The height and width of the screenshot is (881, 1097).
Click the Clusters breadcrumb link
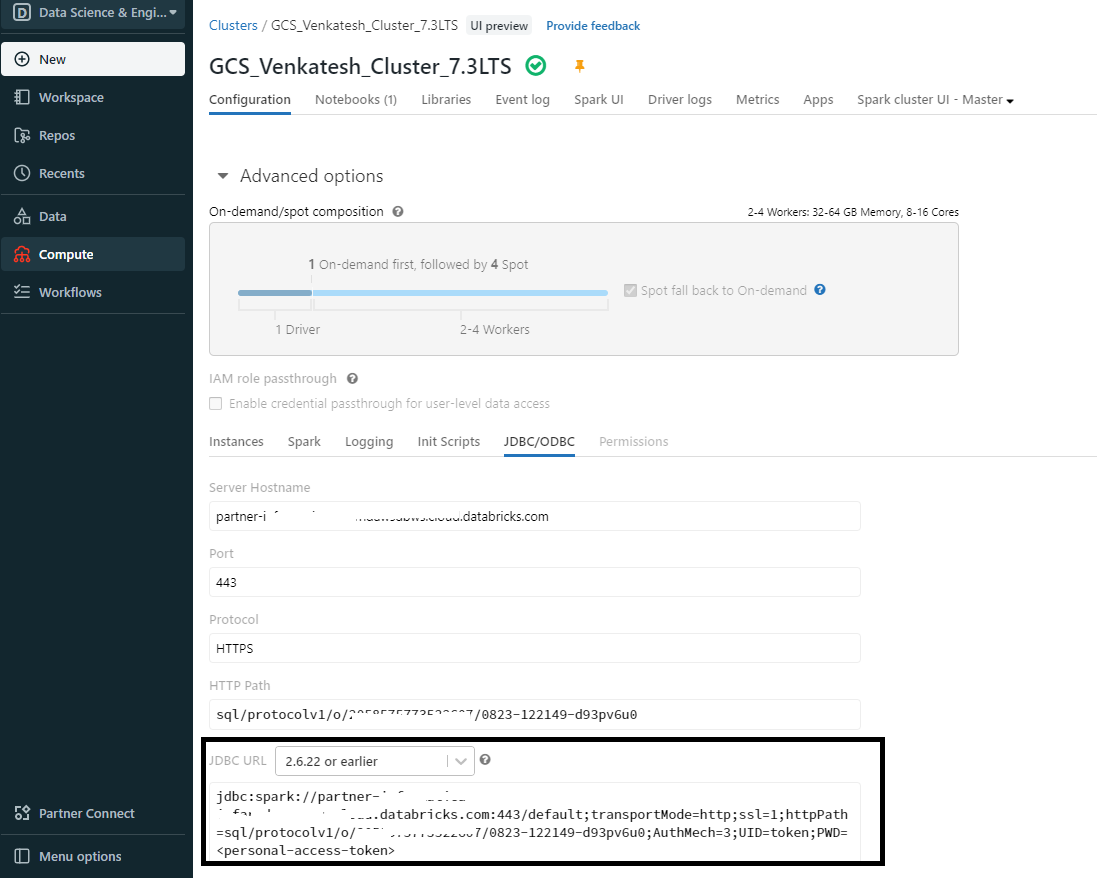click(233, 25)
